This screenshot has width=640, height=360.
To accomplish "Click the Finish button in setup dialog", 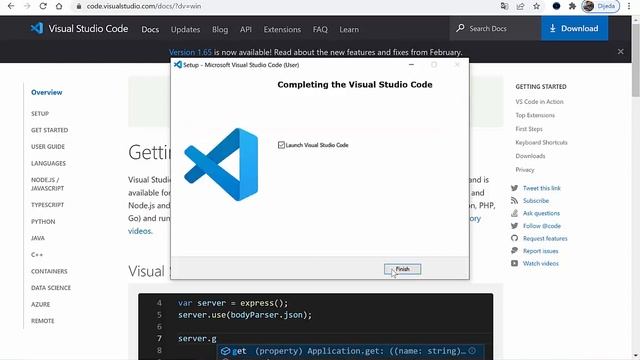I will (x=402, y=269).
